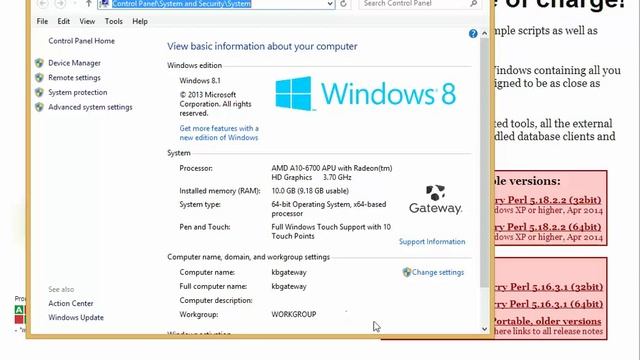640x360 pixels.
Task: Open Strawberry Perl 5.18.2.2 (64bit) link in browser
Action: [x=548, y=227]
